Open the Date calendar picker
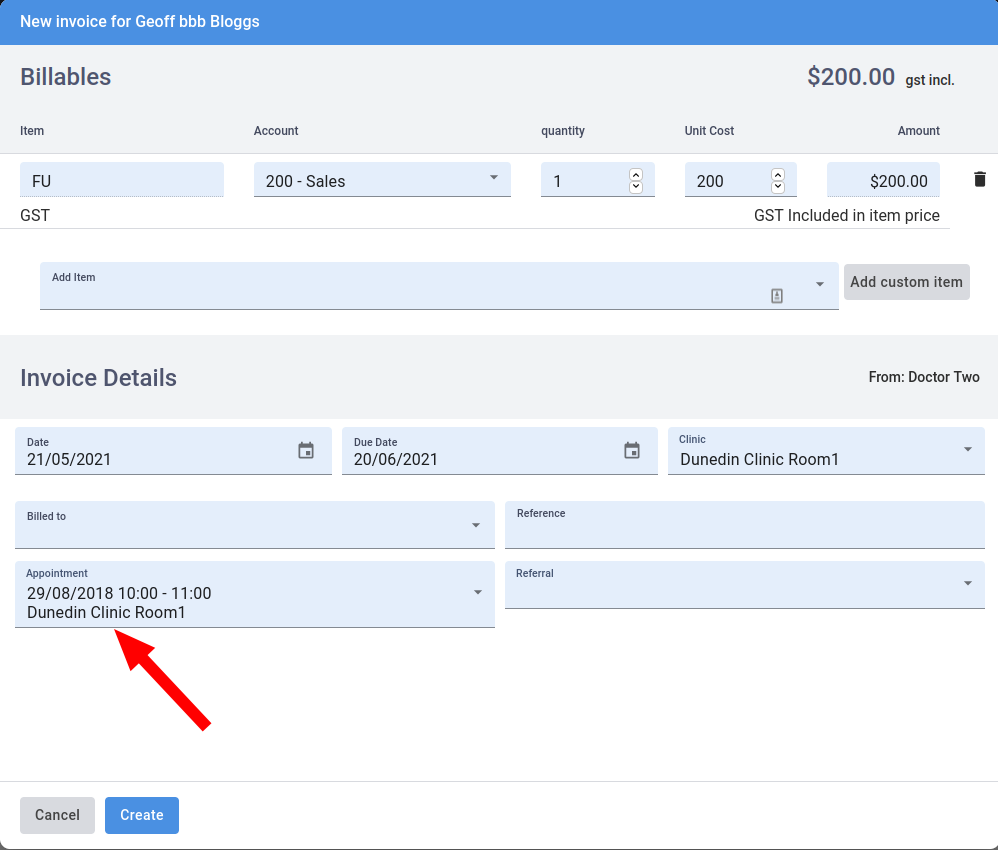The height and width of the screenshot is (850, 998). pyautogui.click(x=305, y=451)
